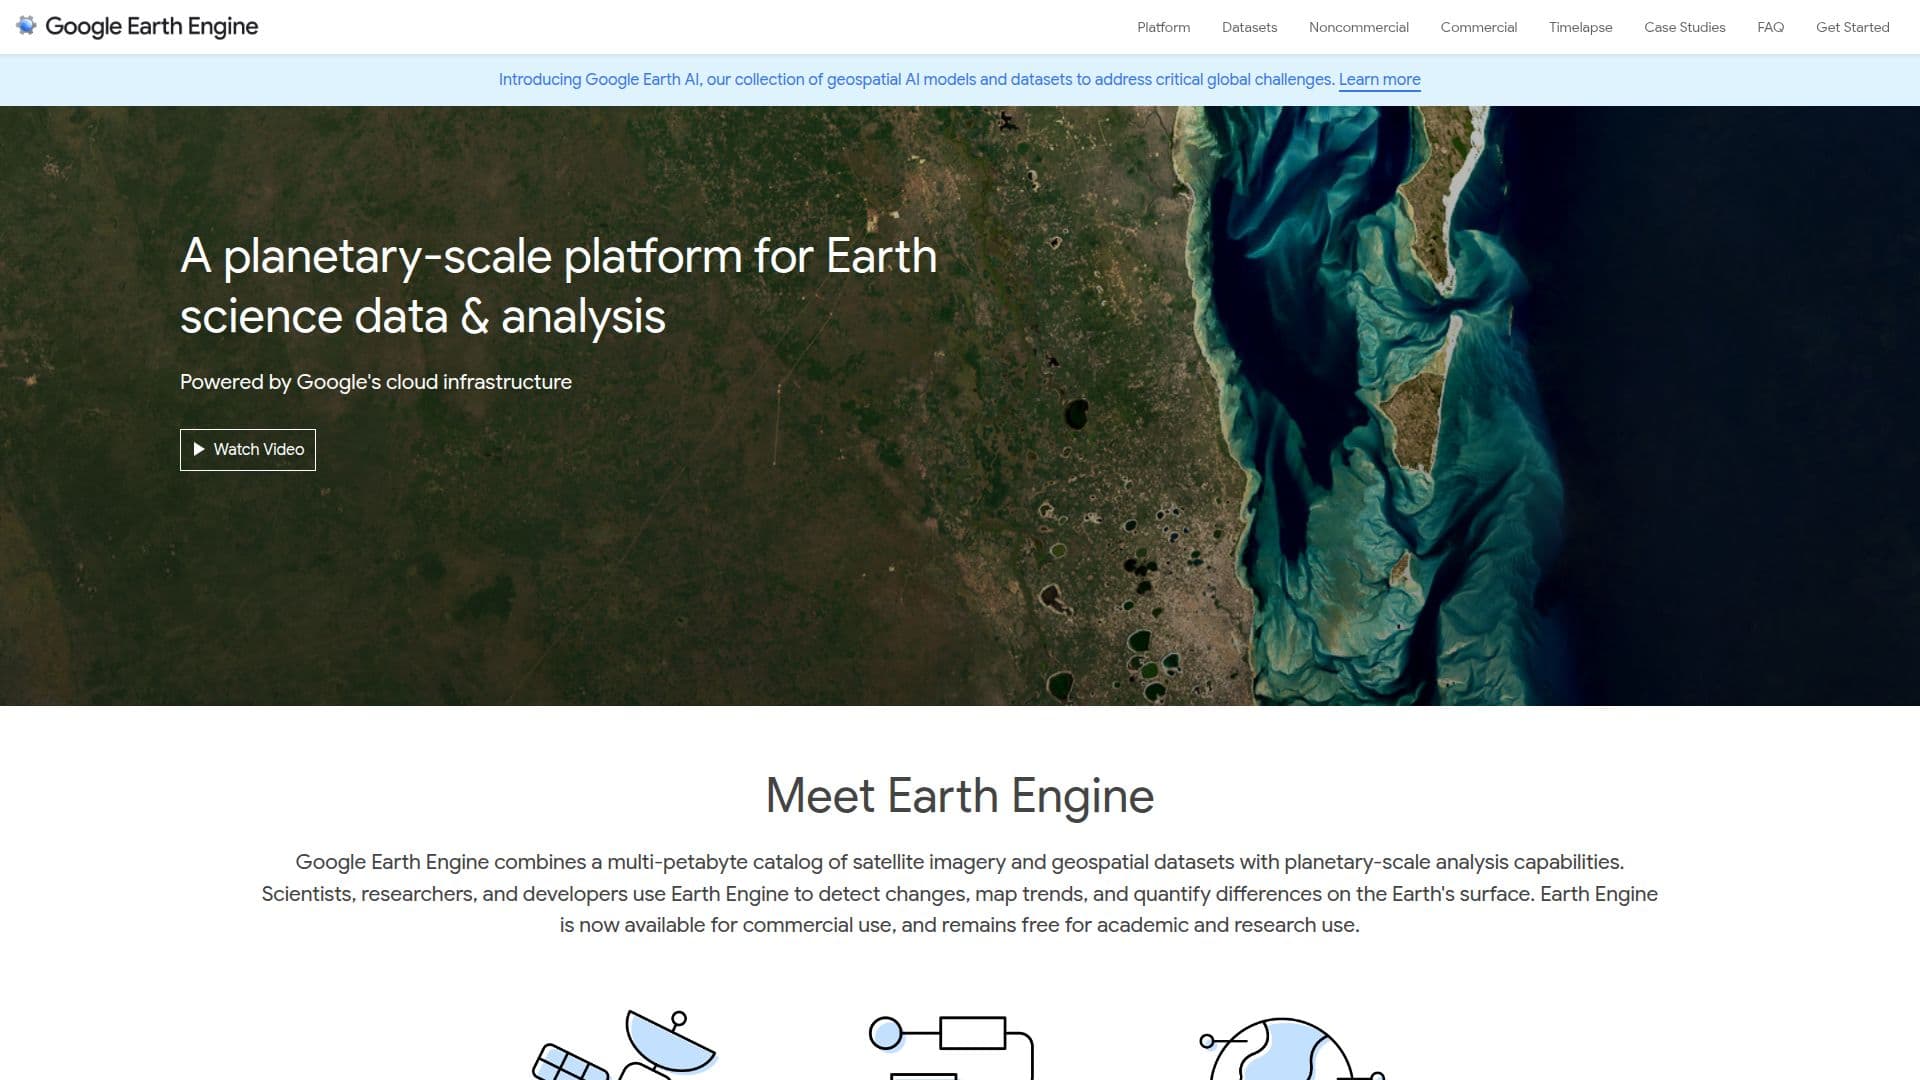
Task: Open the Platform menu item
Action: (x=1163, y=27)
